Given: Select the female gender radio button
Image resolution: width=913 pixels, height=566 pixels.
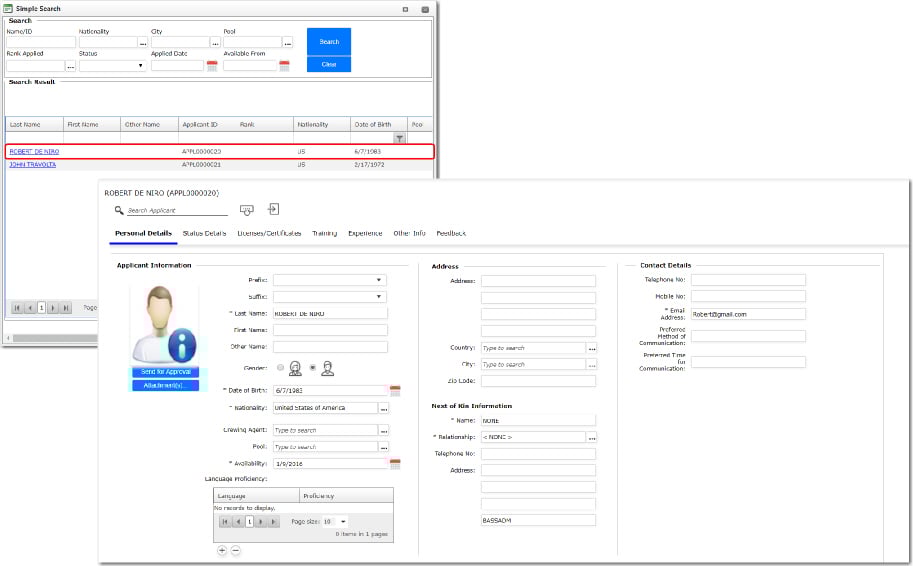Looking at the screenshot, I should pos(281,367).
